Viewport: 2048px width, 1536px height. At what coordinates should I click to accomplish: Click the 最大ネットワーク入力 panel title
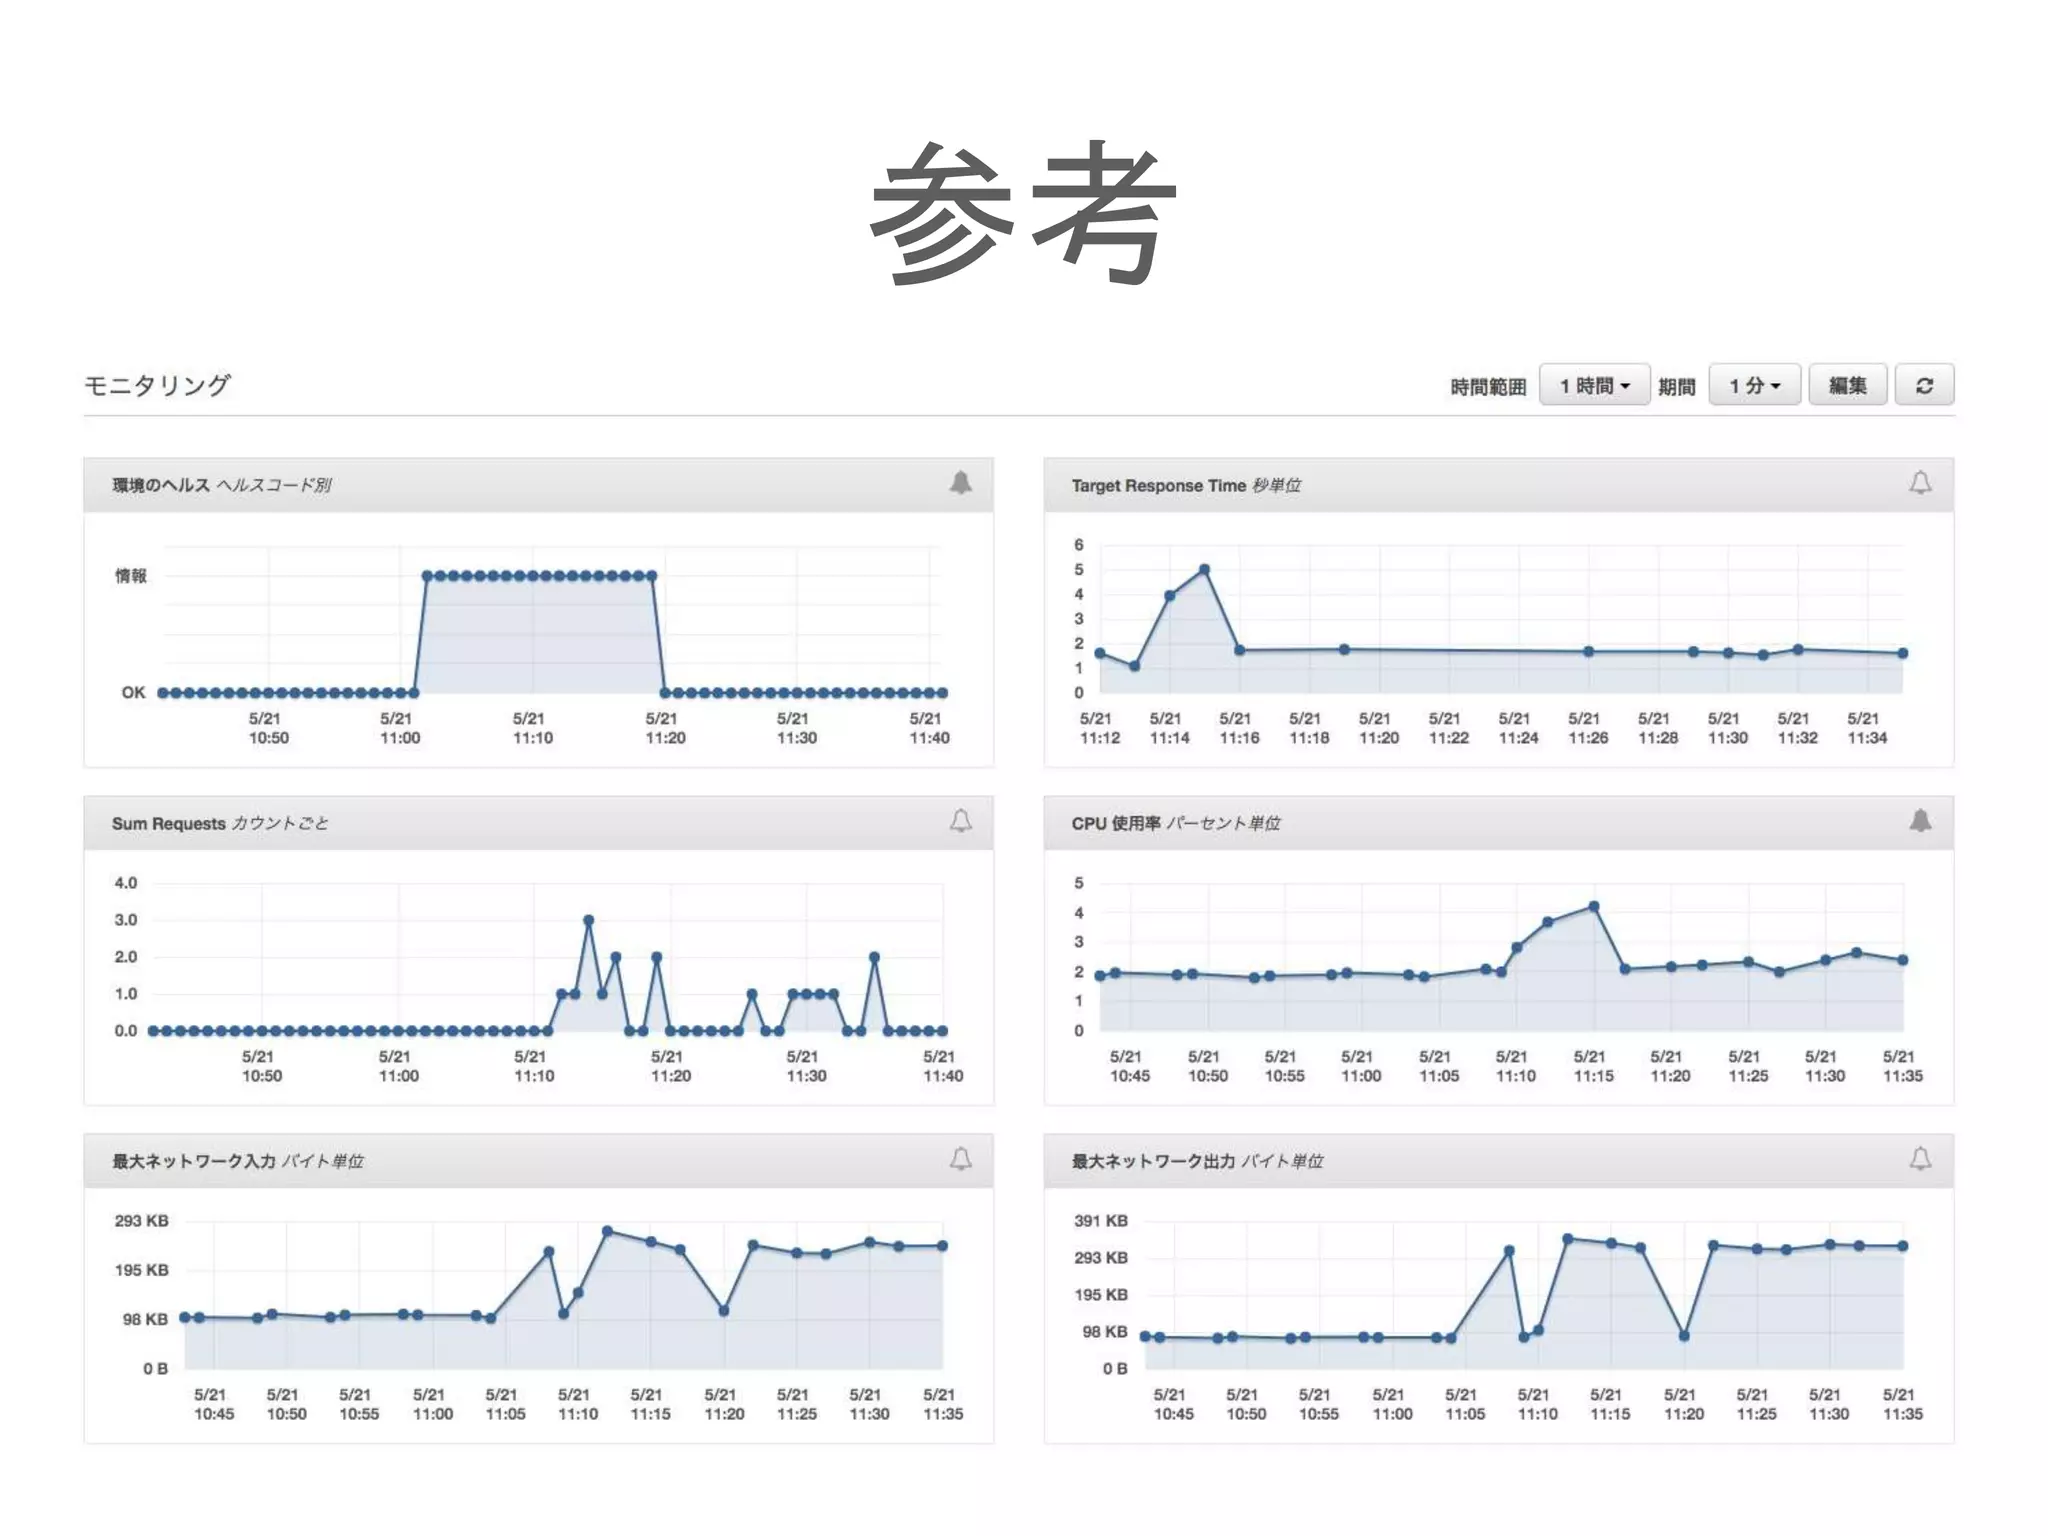coord(193,1162)
